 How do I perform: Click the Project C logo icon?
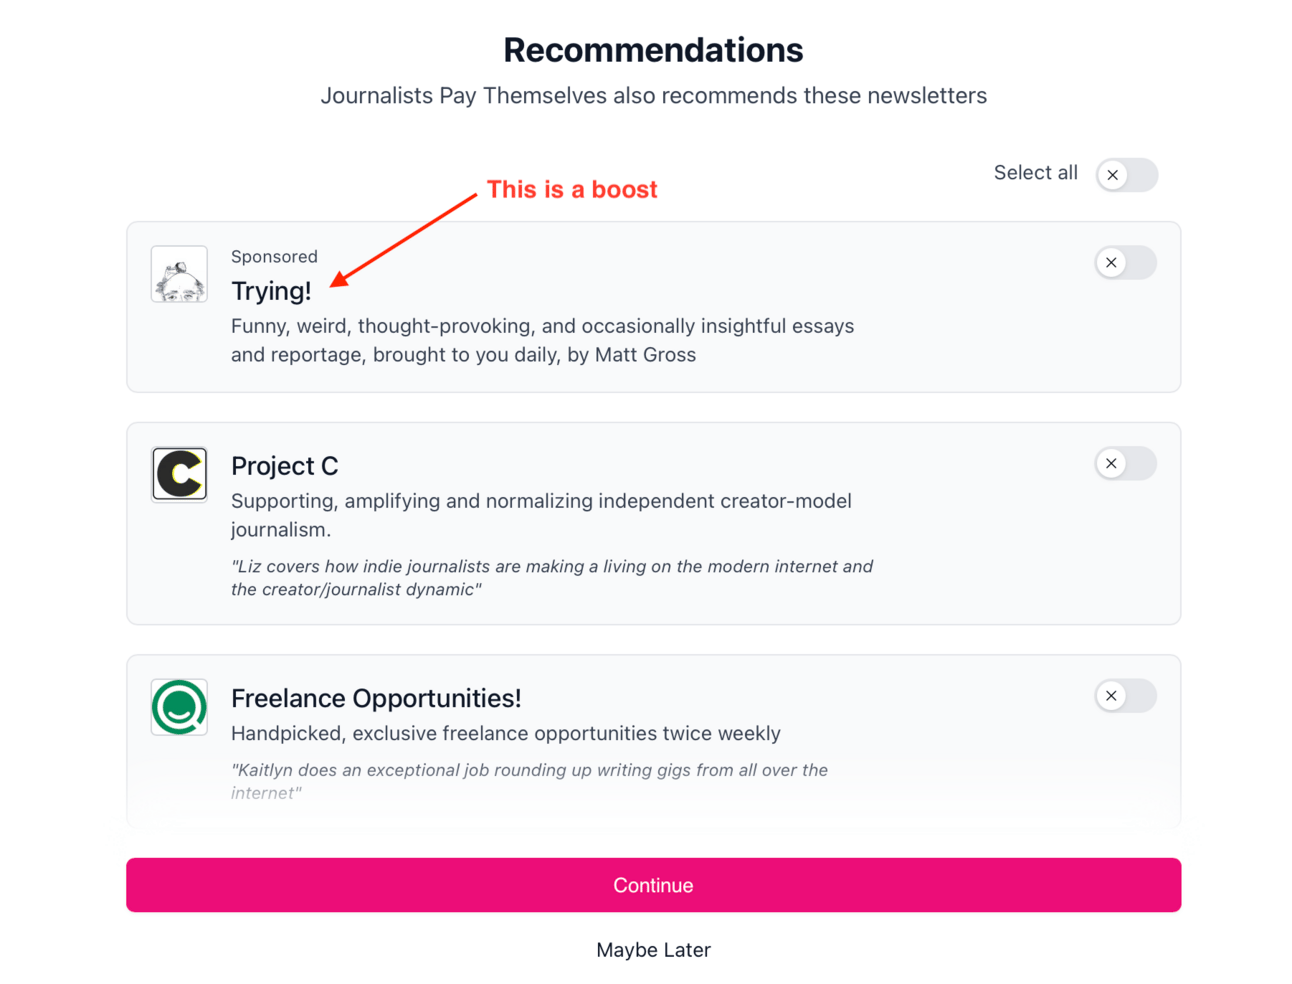coord(179,474)
